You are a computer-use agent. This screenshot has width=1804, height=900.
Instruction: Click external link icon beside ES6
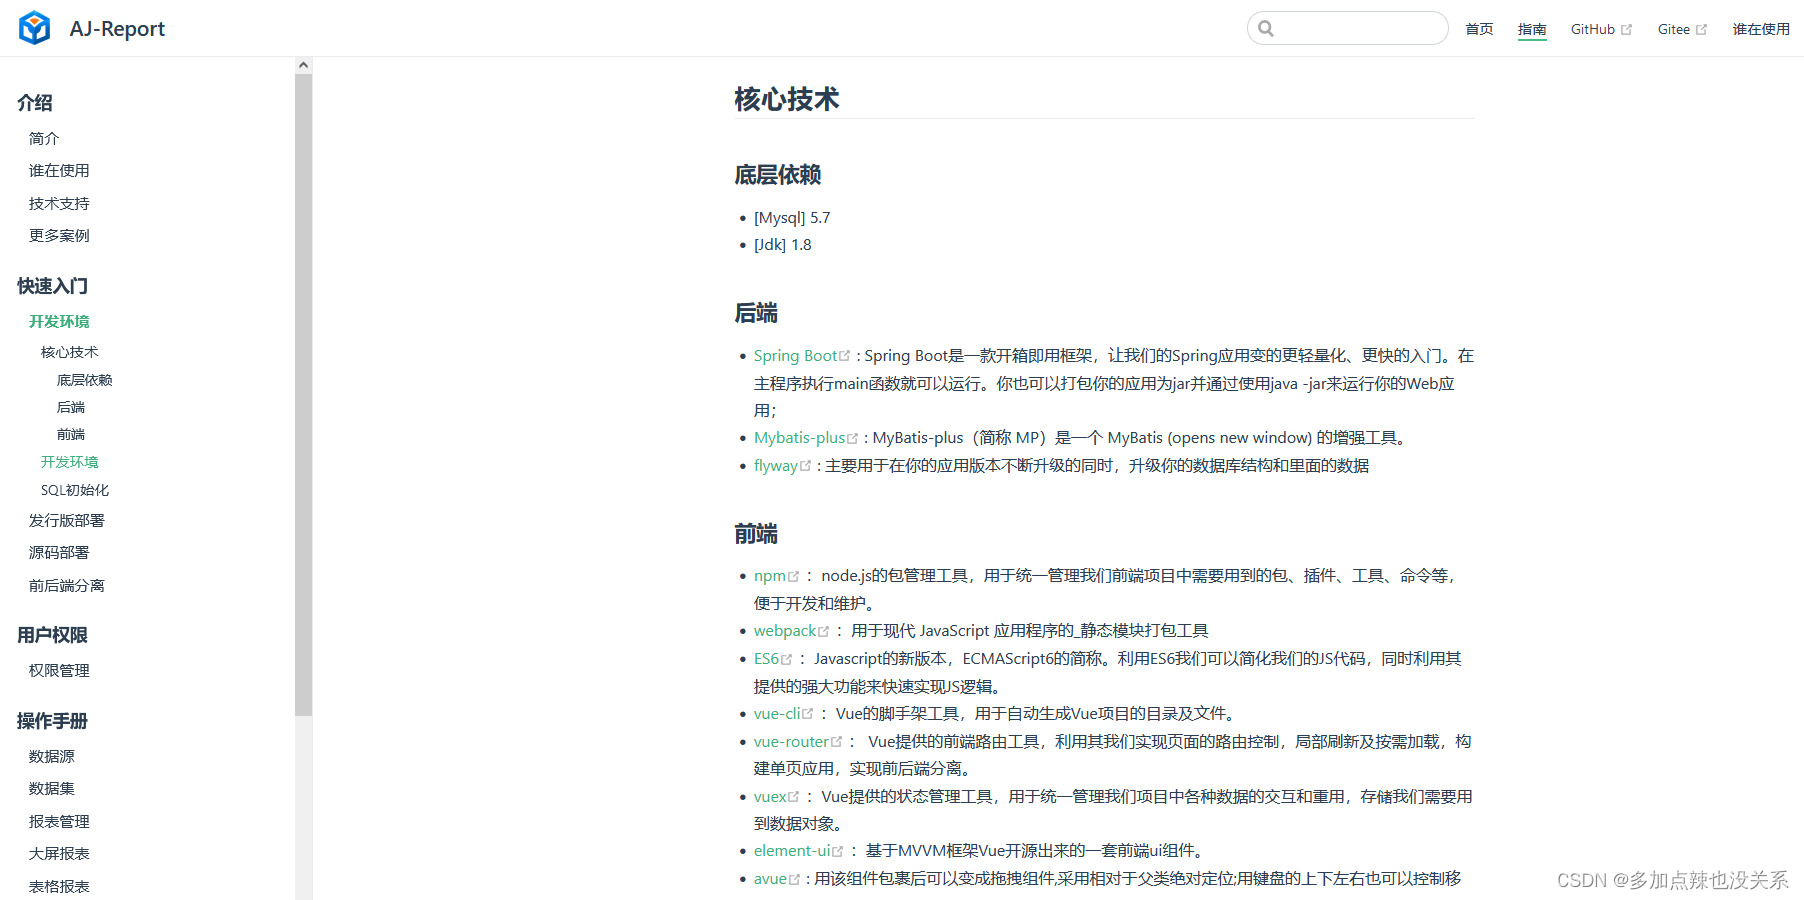(x=787, y=659)
